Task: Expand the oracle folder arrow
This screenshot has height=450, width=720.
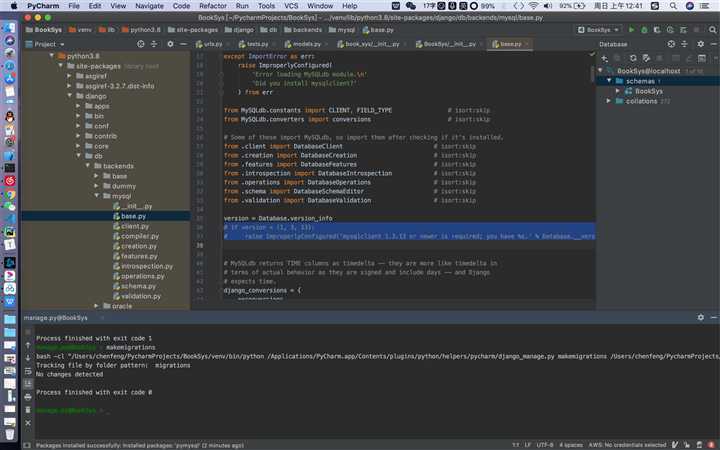Action: [96, 306]
